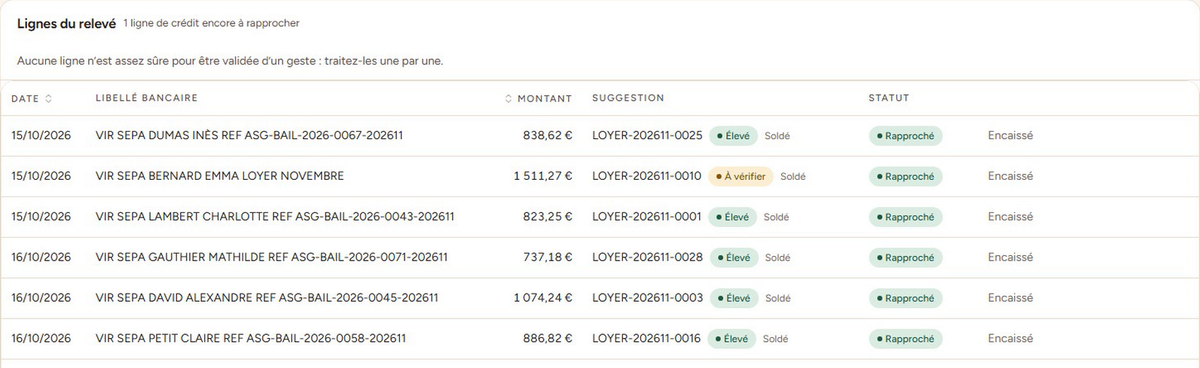
Task: Click the Élevé badge on DAVID ALEXANDRE row
Action: tap(733, 298)
